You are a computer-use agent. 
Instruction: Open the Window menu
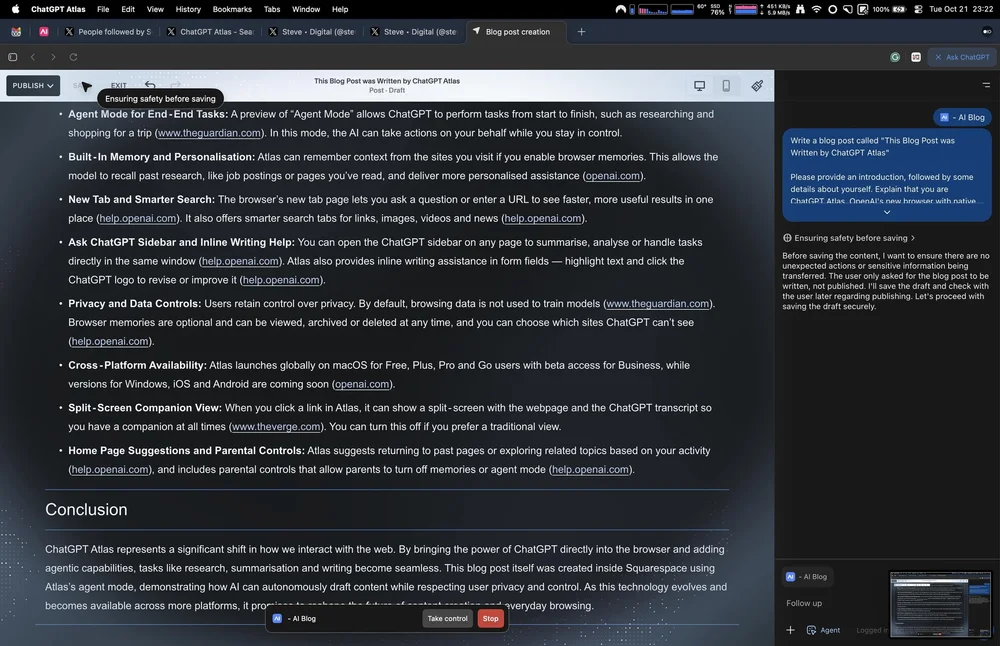(306, 9)
